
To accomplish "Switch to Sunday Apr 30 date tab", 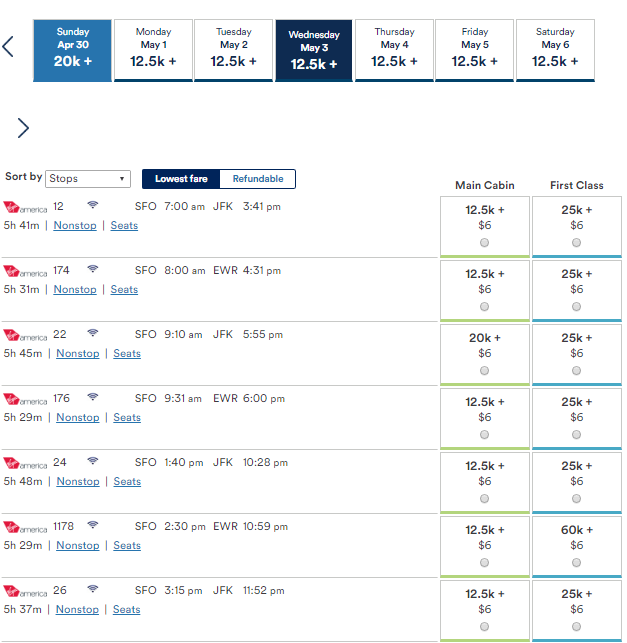I will point(72,50).
